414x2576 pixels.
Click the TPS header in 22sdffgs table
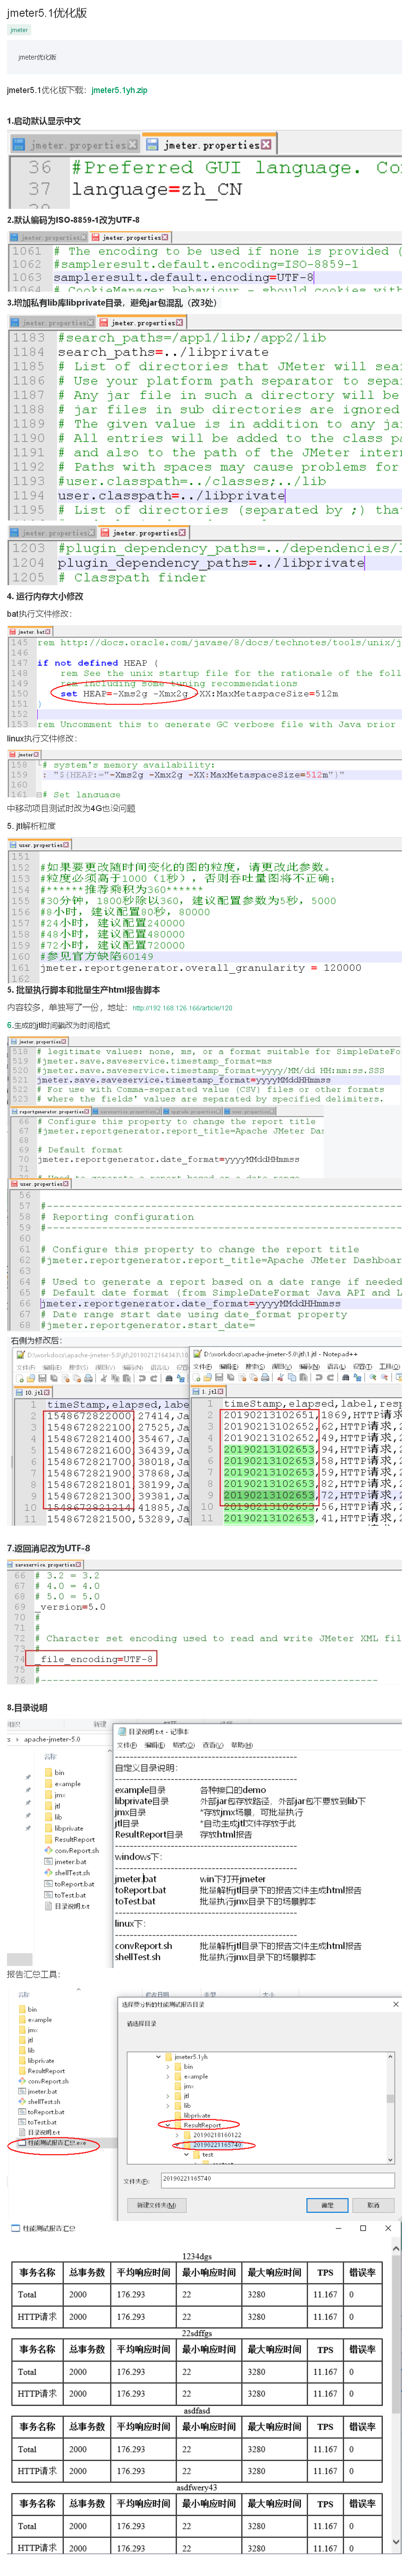tap(325, 2350)
